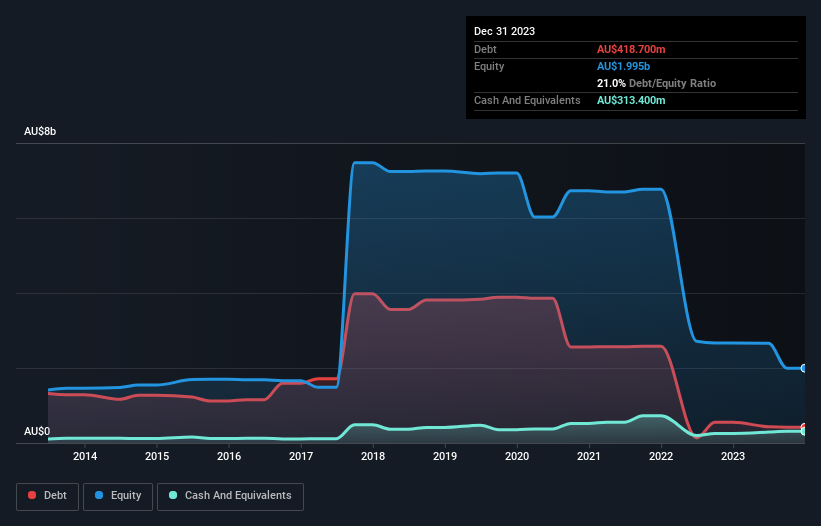Click the AU$1.995b equity value
The image size is (821, 526).
point(623,66)
